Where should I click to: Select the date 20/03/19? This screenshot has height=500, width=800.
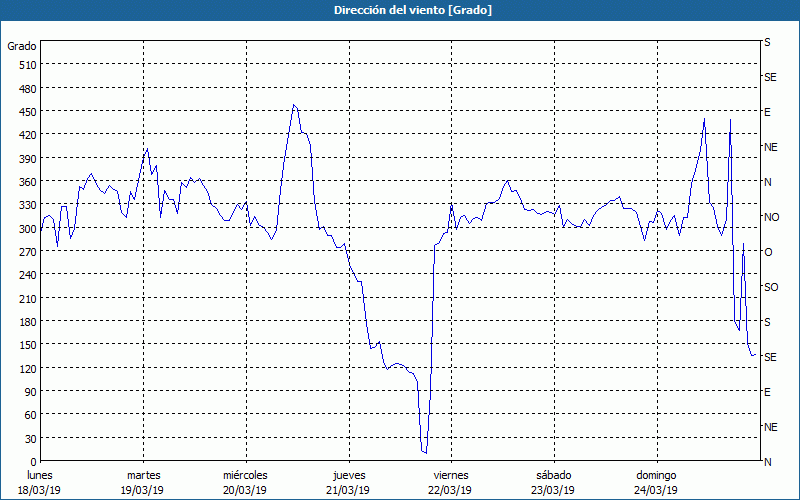[245, 490]
